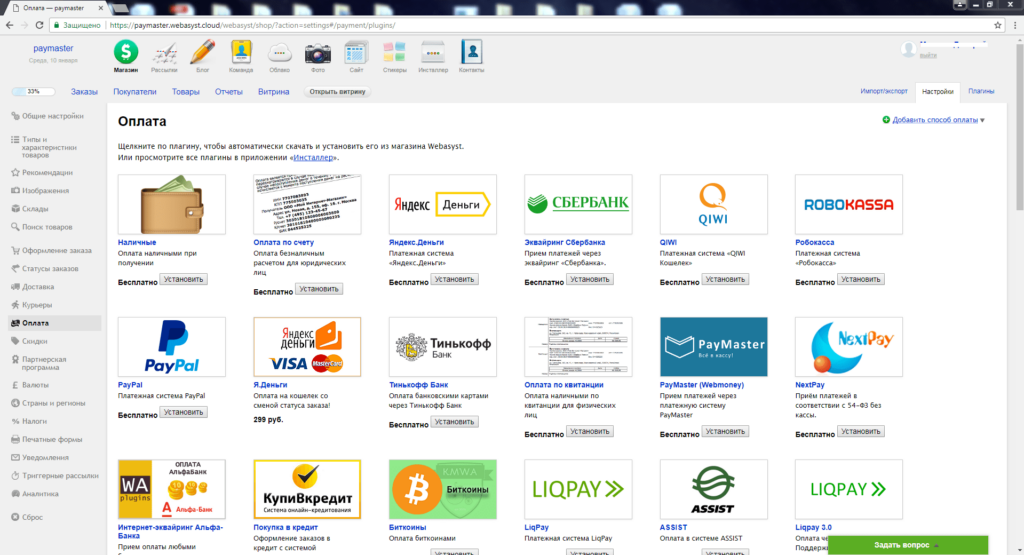Click the 33% progress bar

click(33, 91)
